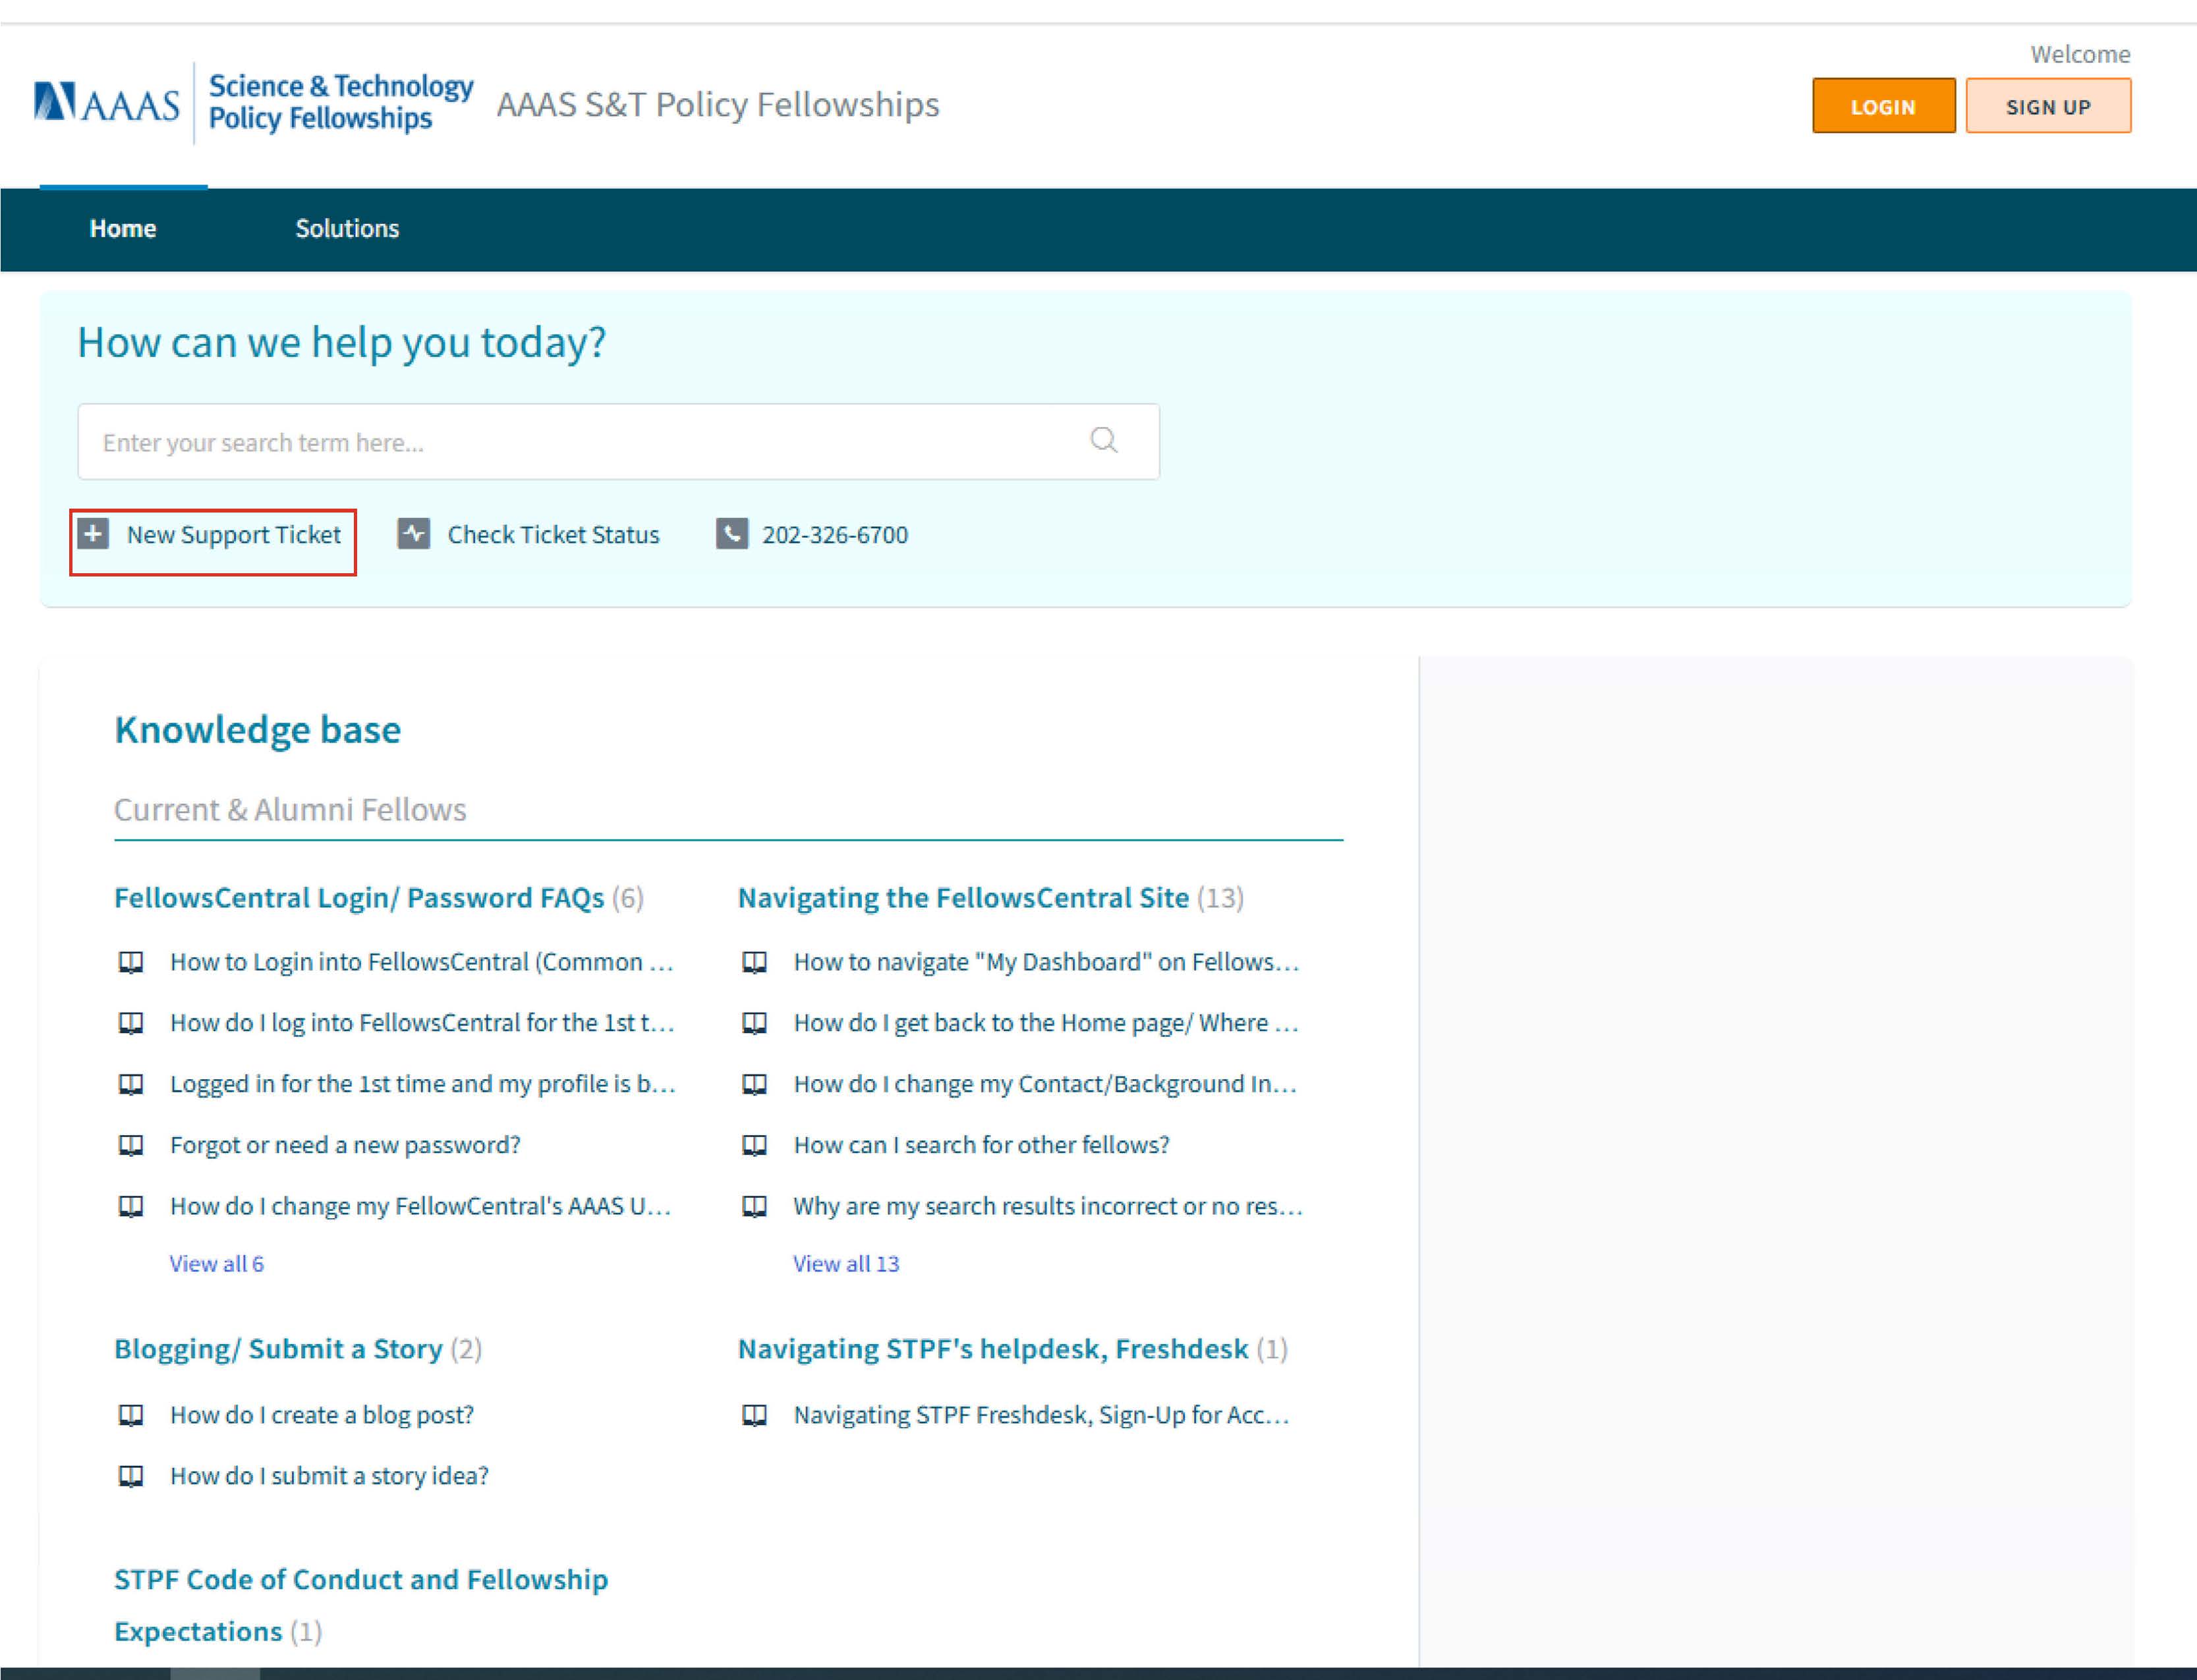The image size is (2197, 1680).
Task: Open 'FellowsCentral Login/ Password FAQs' category
Action: coord(359,898)
